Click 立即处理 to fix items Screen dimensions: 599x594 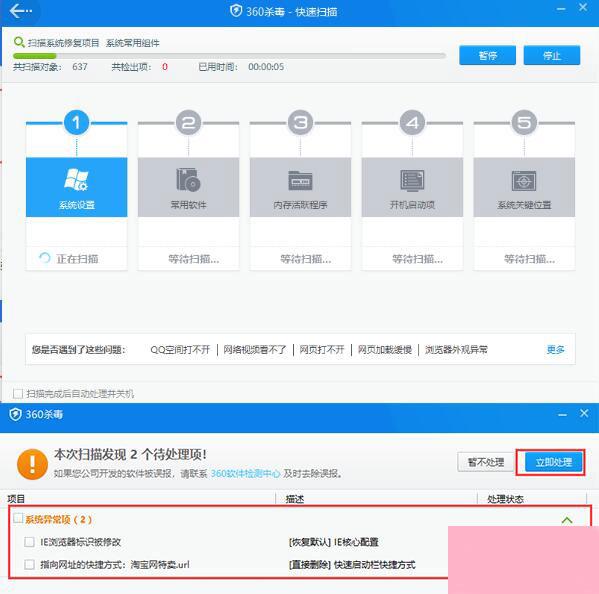(554, 462)
